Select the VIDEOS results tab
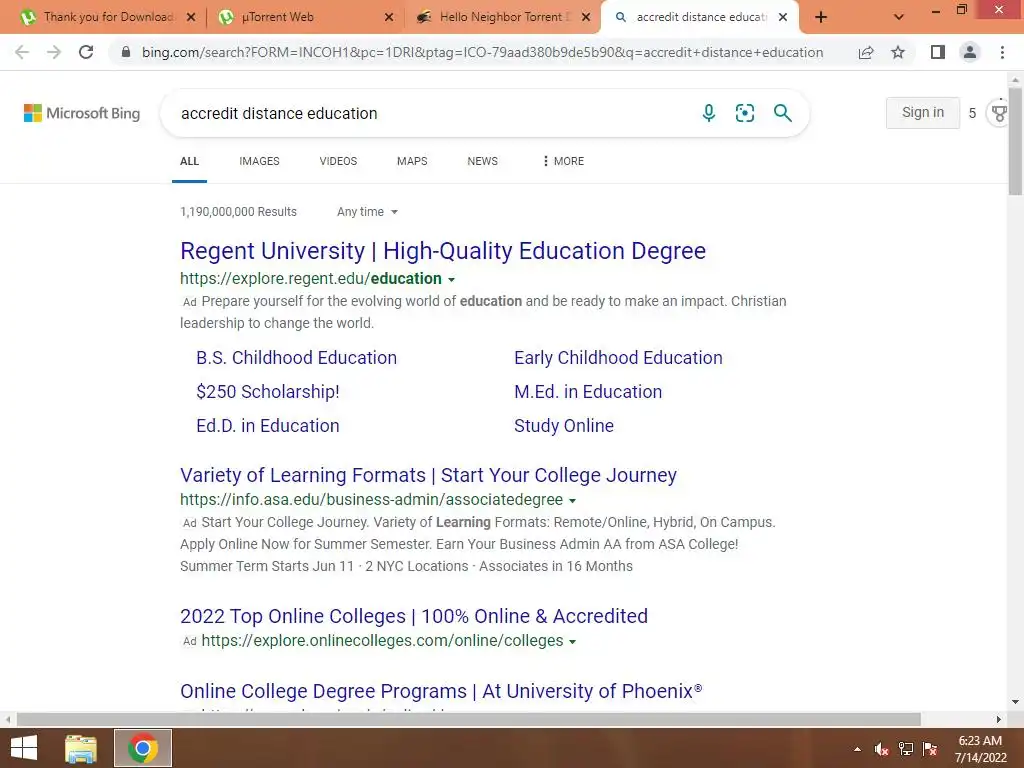The width and height of the screenshot is (1024, 768). (338, 161)
